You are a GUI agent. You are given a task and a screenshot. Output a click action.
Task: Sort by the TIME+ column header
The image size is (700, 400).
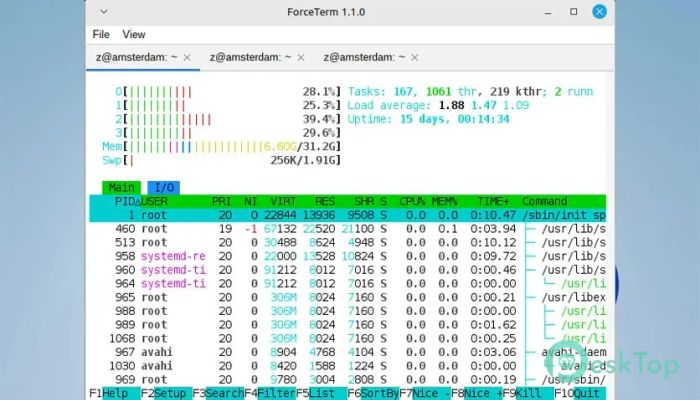click(x=493, y=201)
